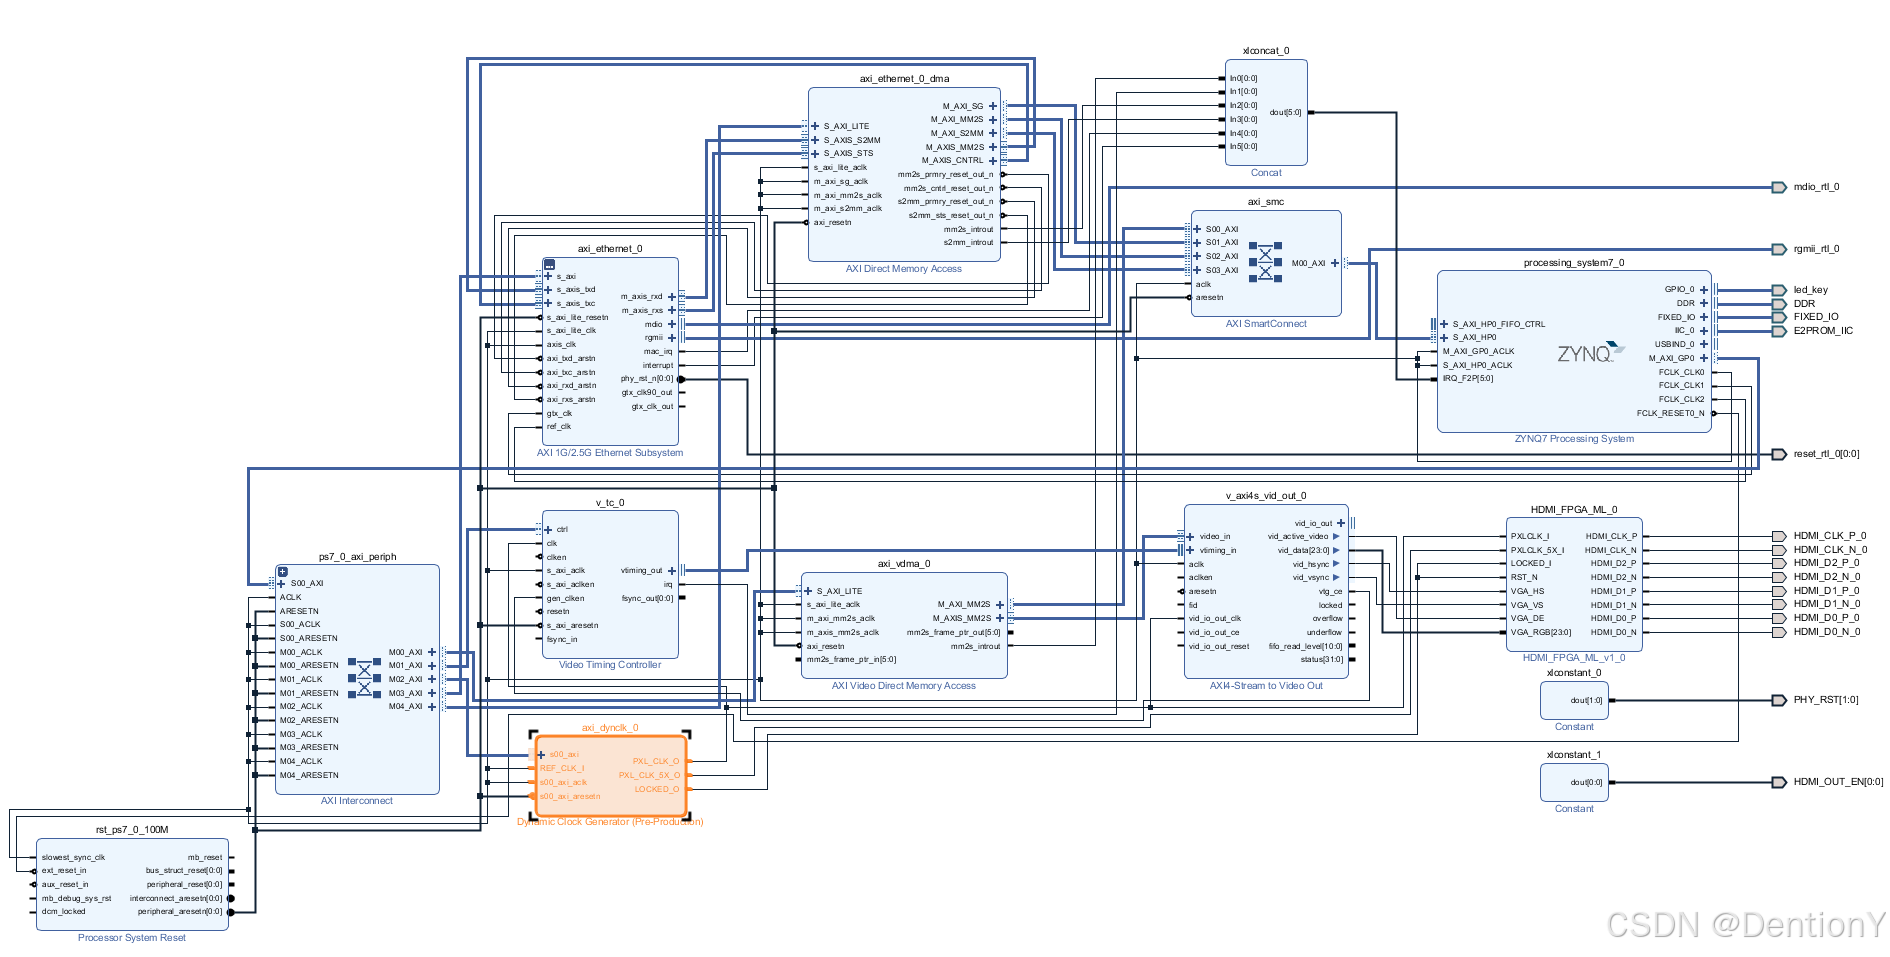
Task: Expand the S_AXIS_S2MM interface pin
Action: pos(815,140)
